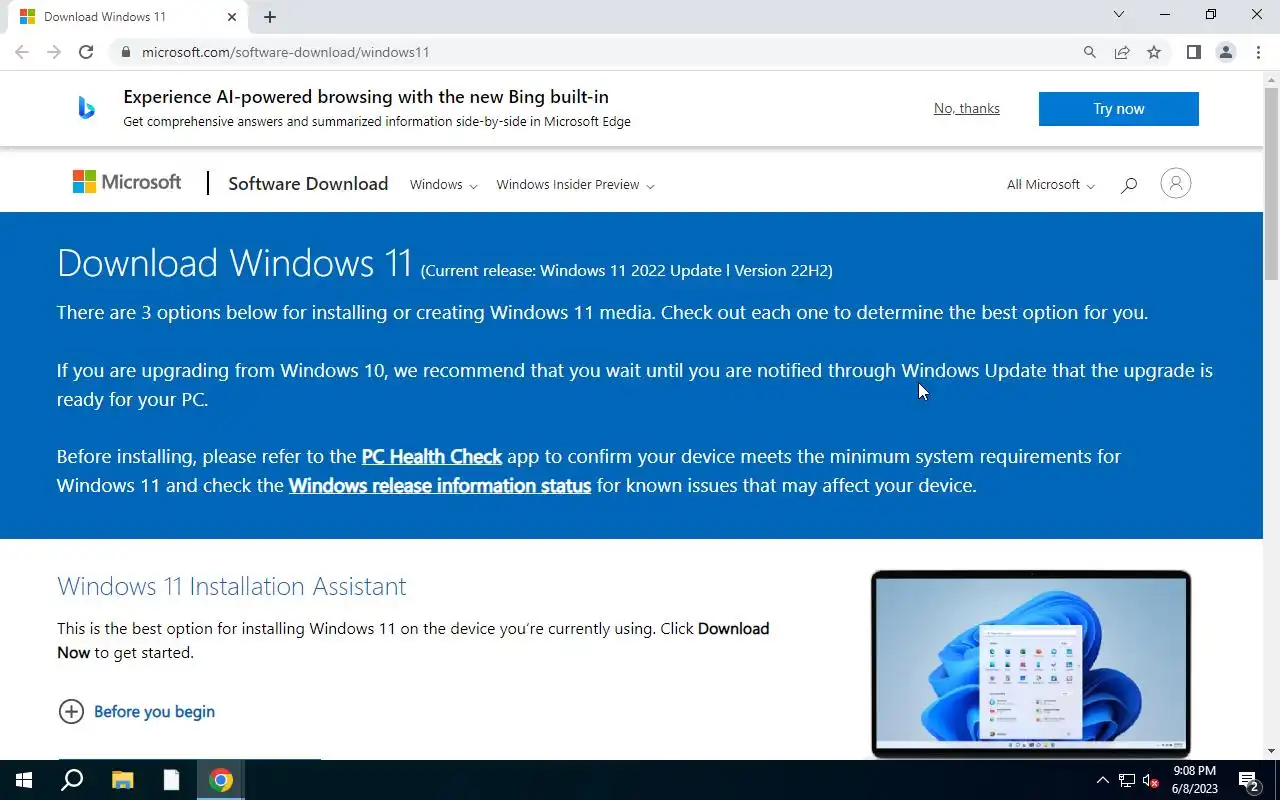The height and width of the screenshot is (800, 1280).
Task: Bookmark this page with star icon
Action: pyautogui.click(x=1154, y=52)
